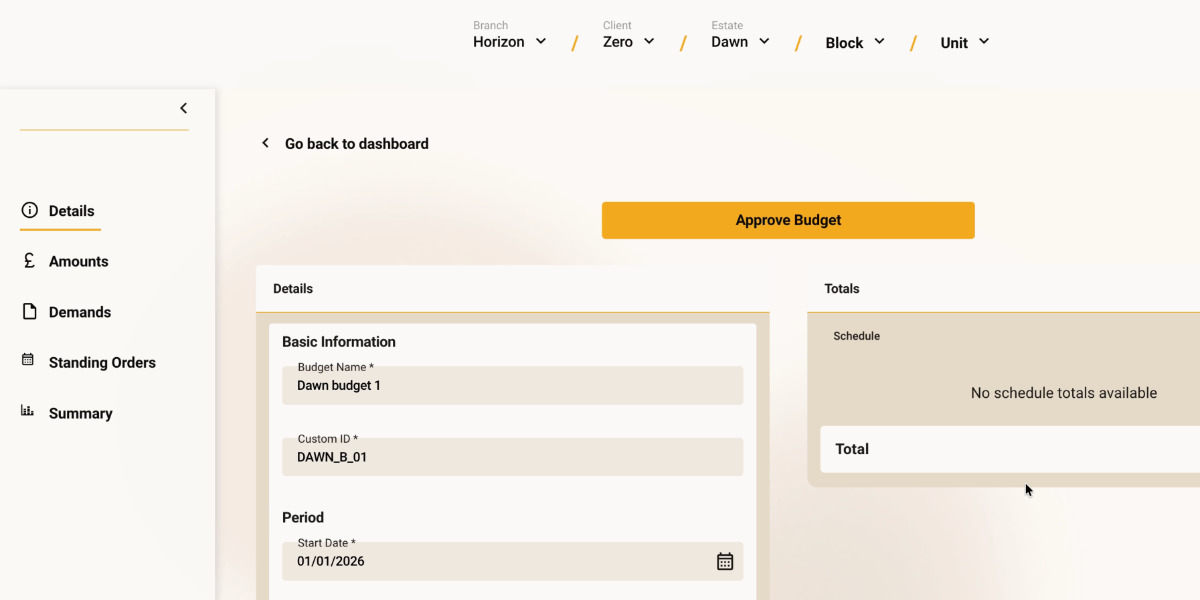Viewport: 1200px width, 600px height.
Task: Click the pound sign Amounts icon
Action: [29, 261]
